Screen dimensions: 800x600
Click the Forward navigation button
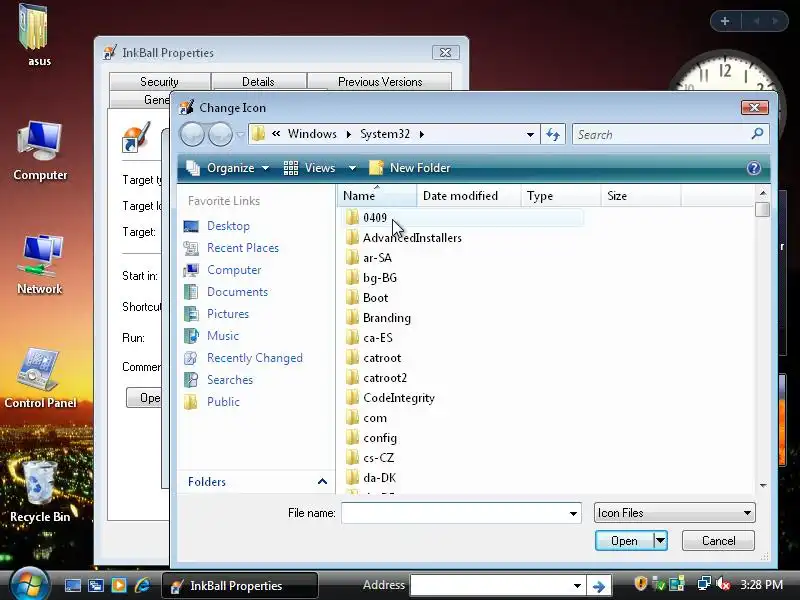tap(220, 135)
